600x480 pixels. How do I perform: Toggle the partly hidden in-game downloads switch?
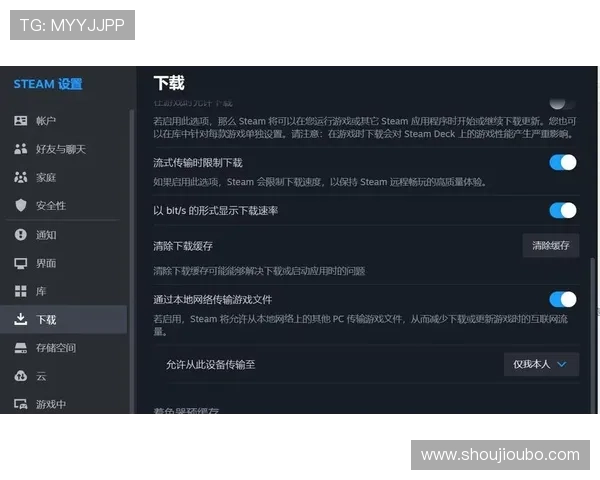[562, 103]
